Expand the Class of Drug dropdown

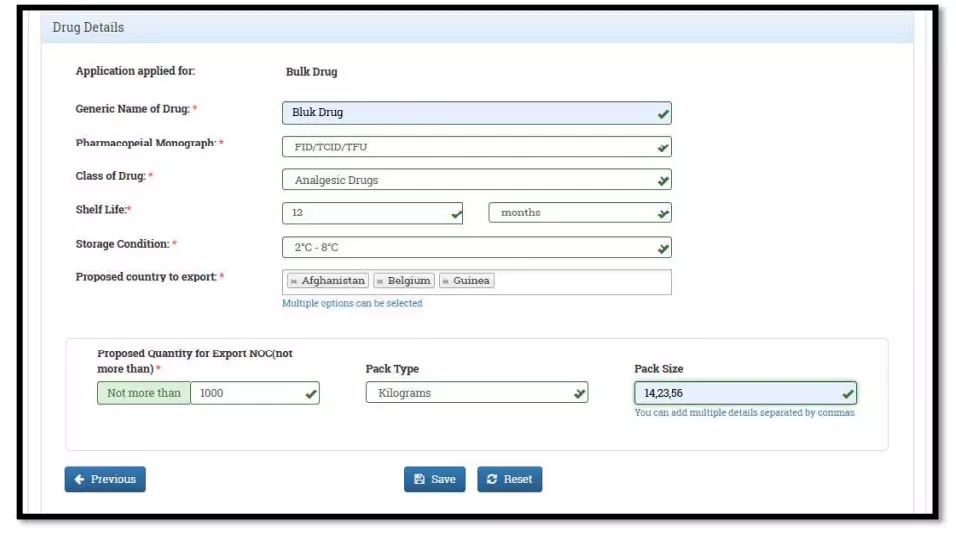point(476,181)
